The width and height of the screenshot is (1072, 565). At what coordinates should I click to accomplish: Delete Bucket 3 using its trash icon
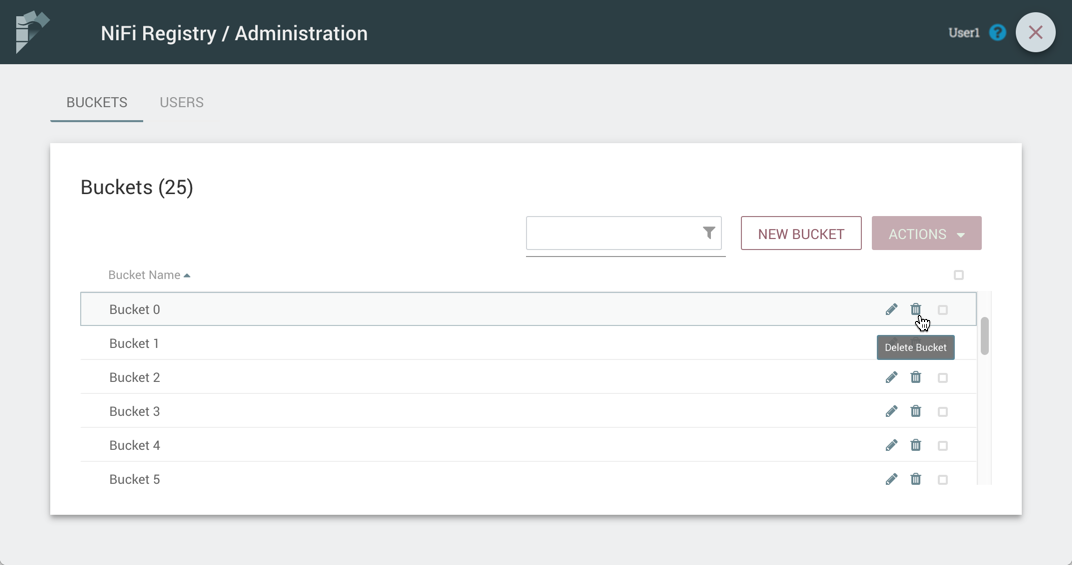pyautogui.click(x=915, y=412)
